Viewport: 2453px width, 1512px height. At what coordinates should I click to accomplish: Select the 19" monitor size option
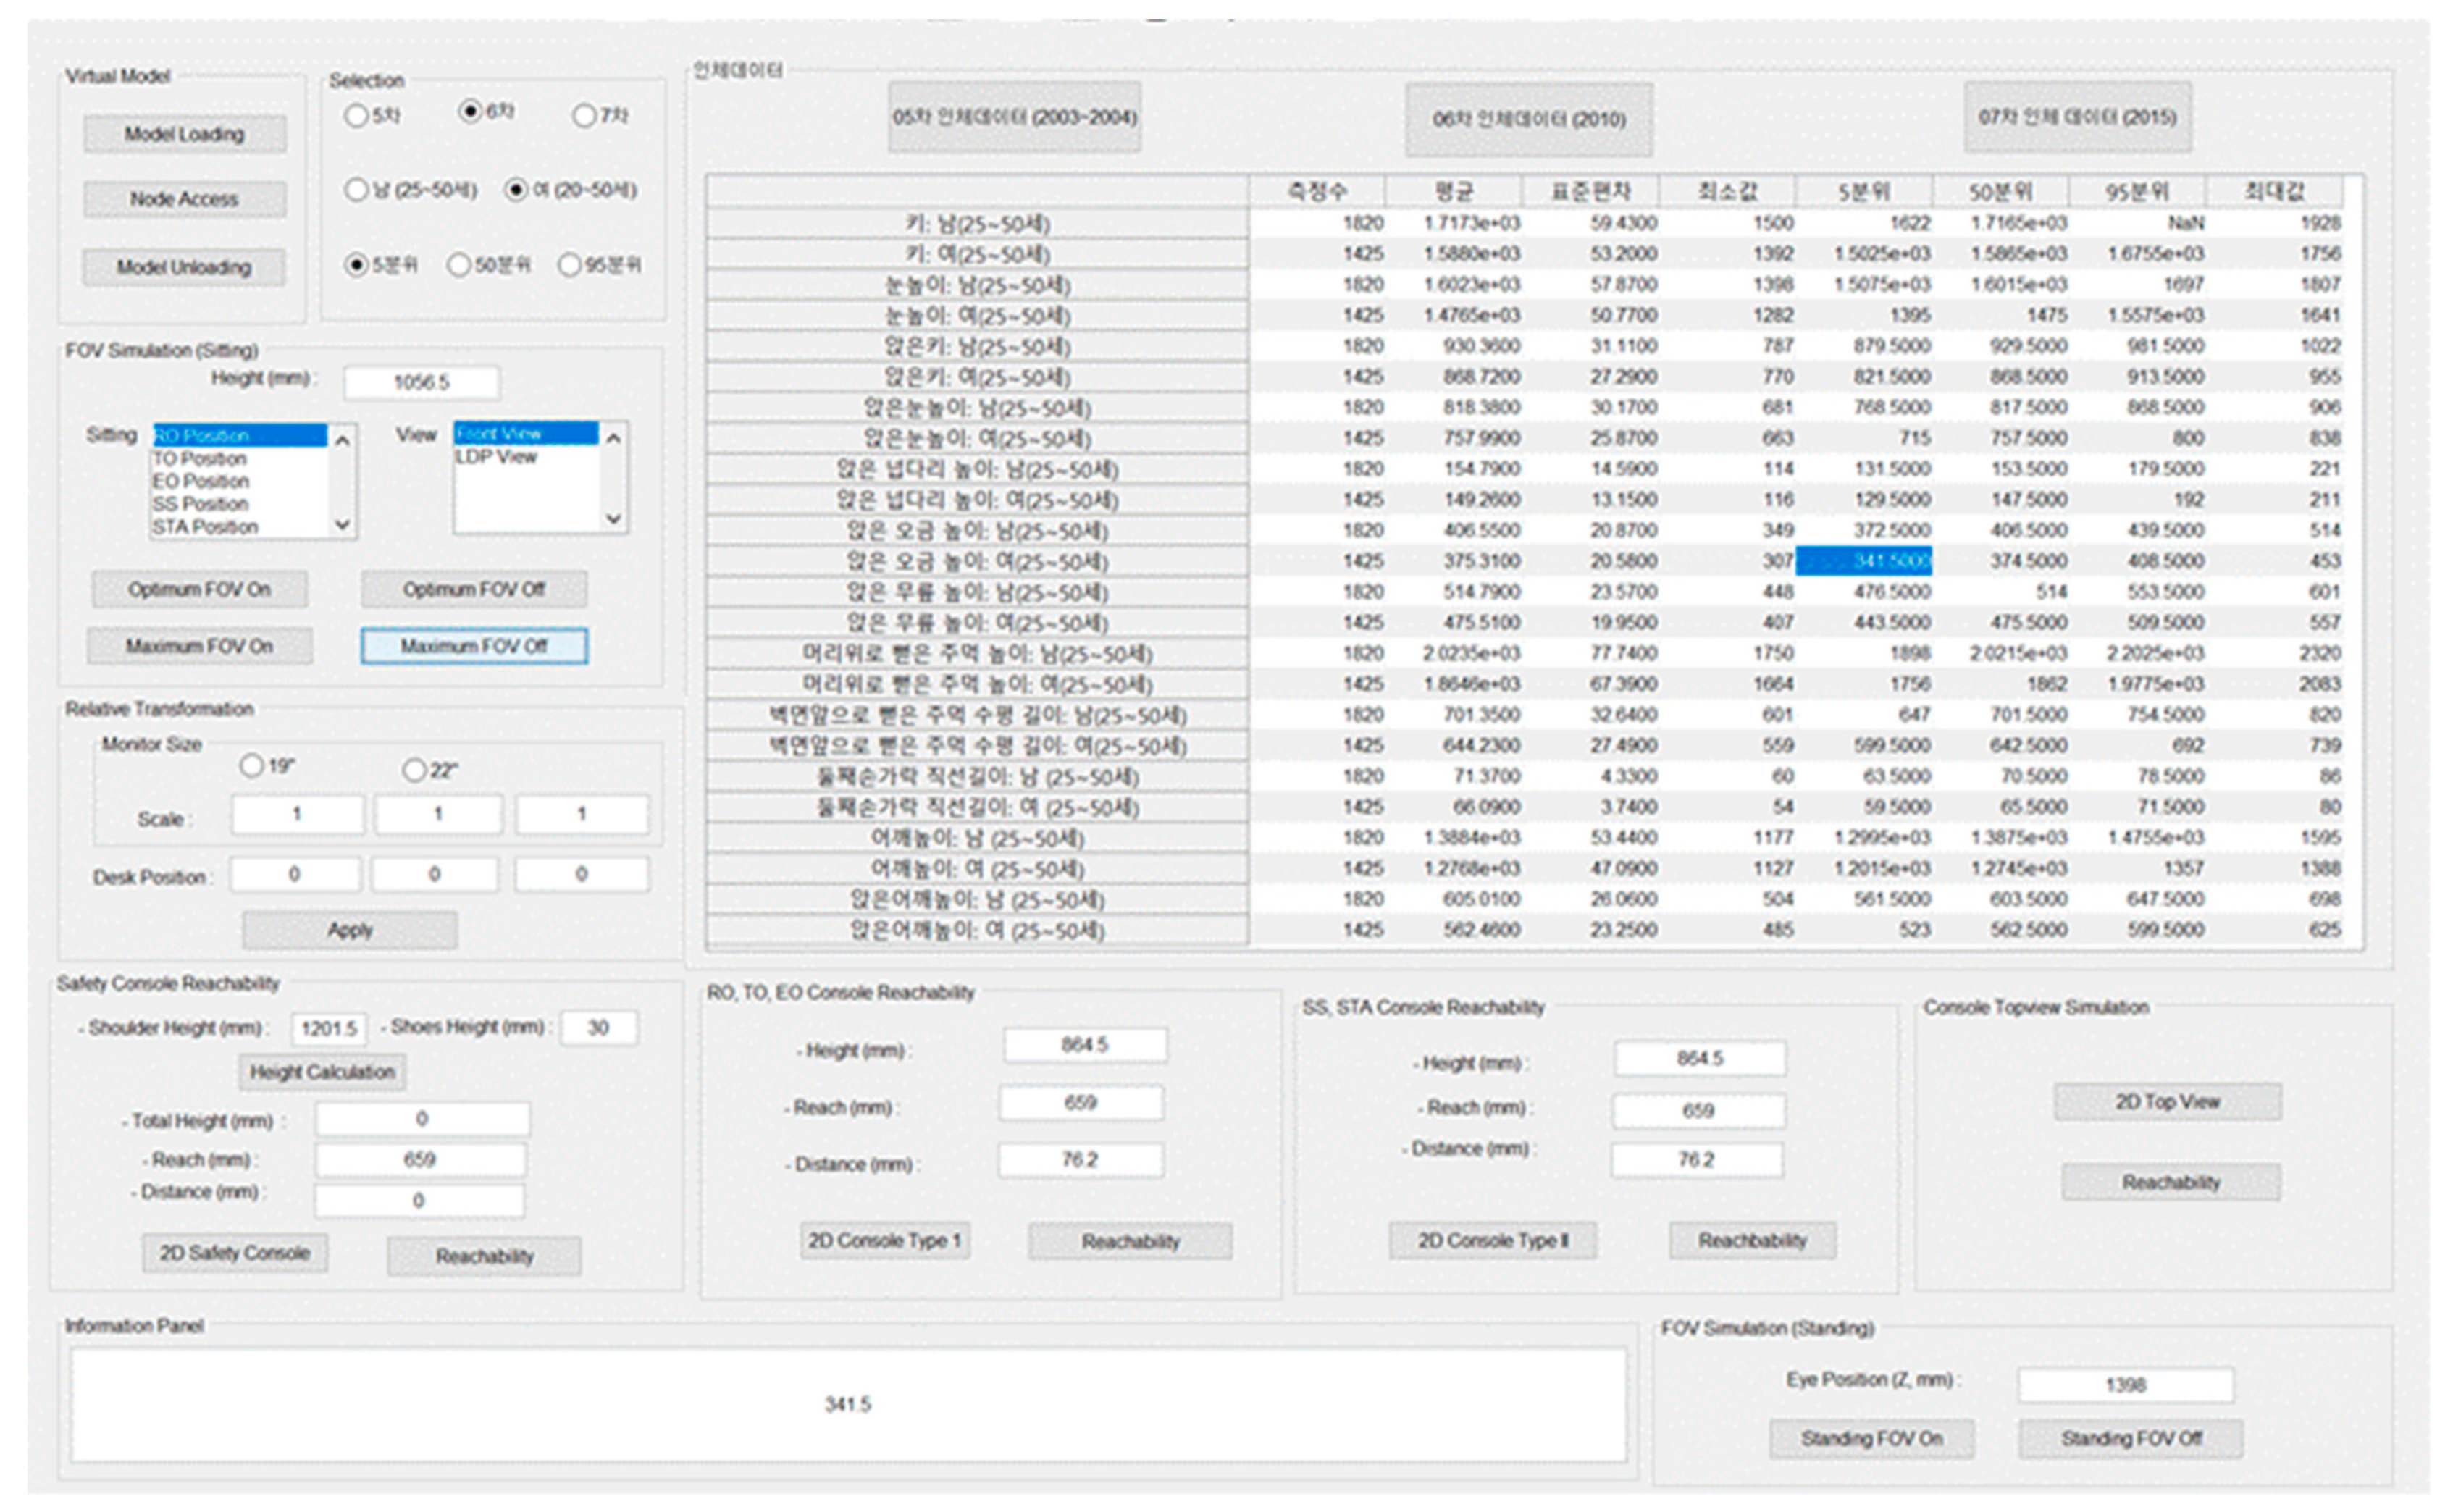click(x=251, y=766)
